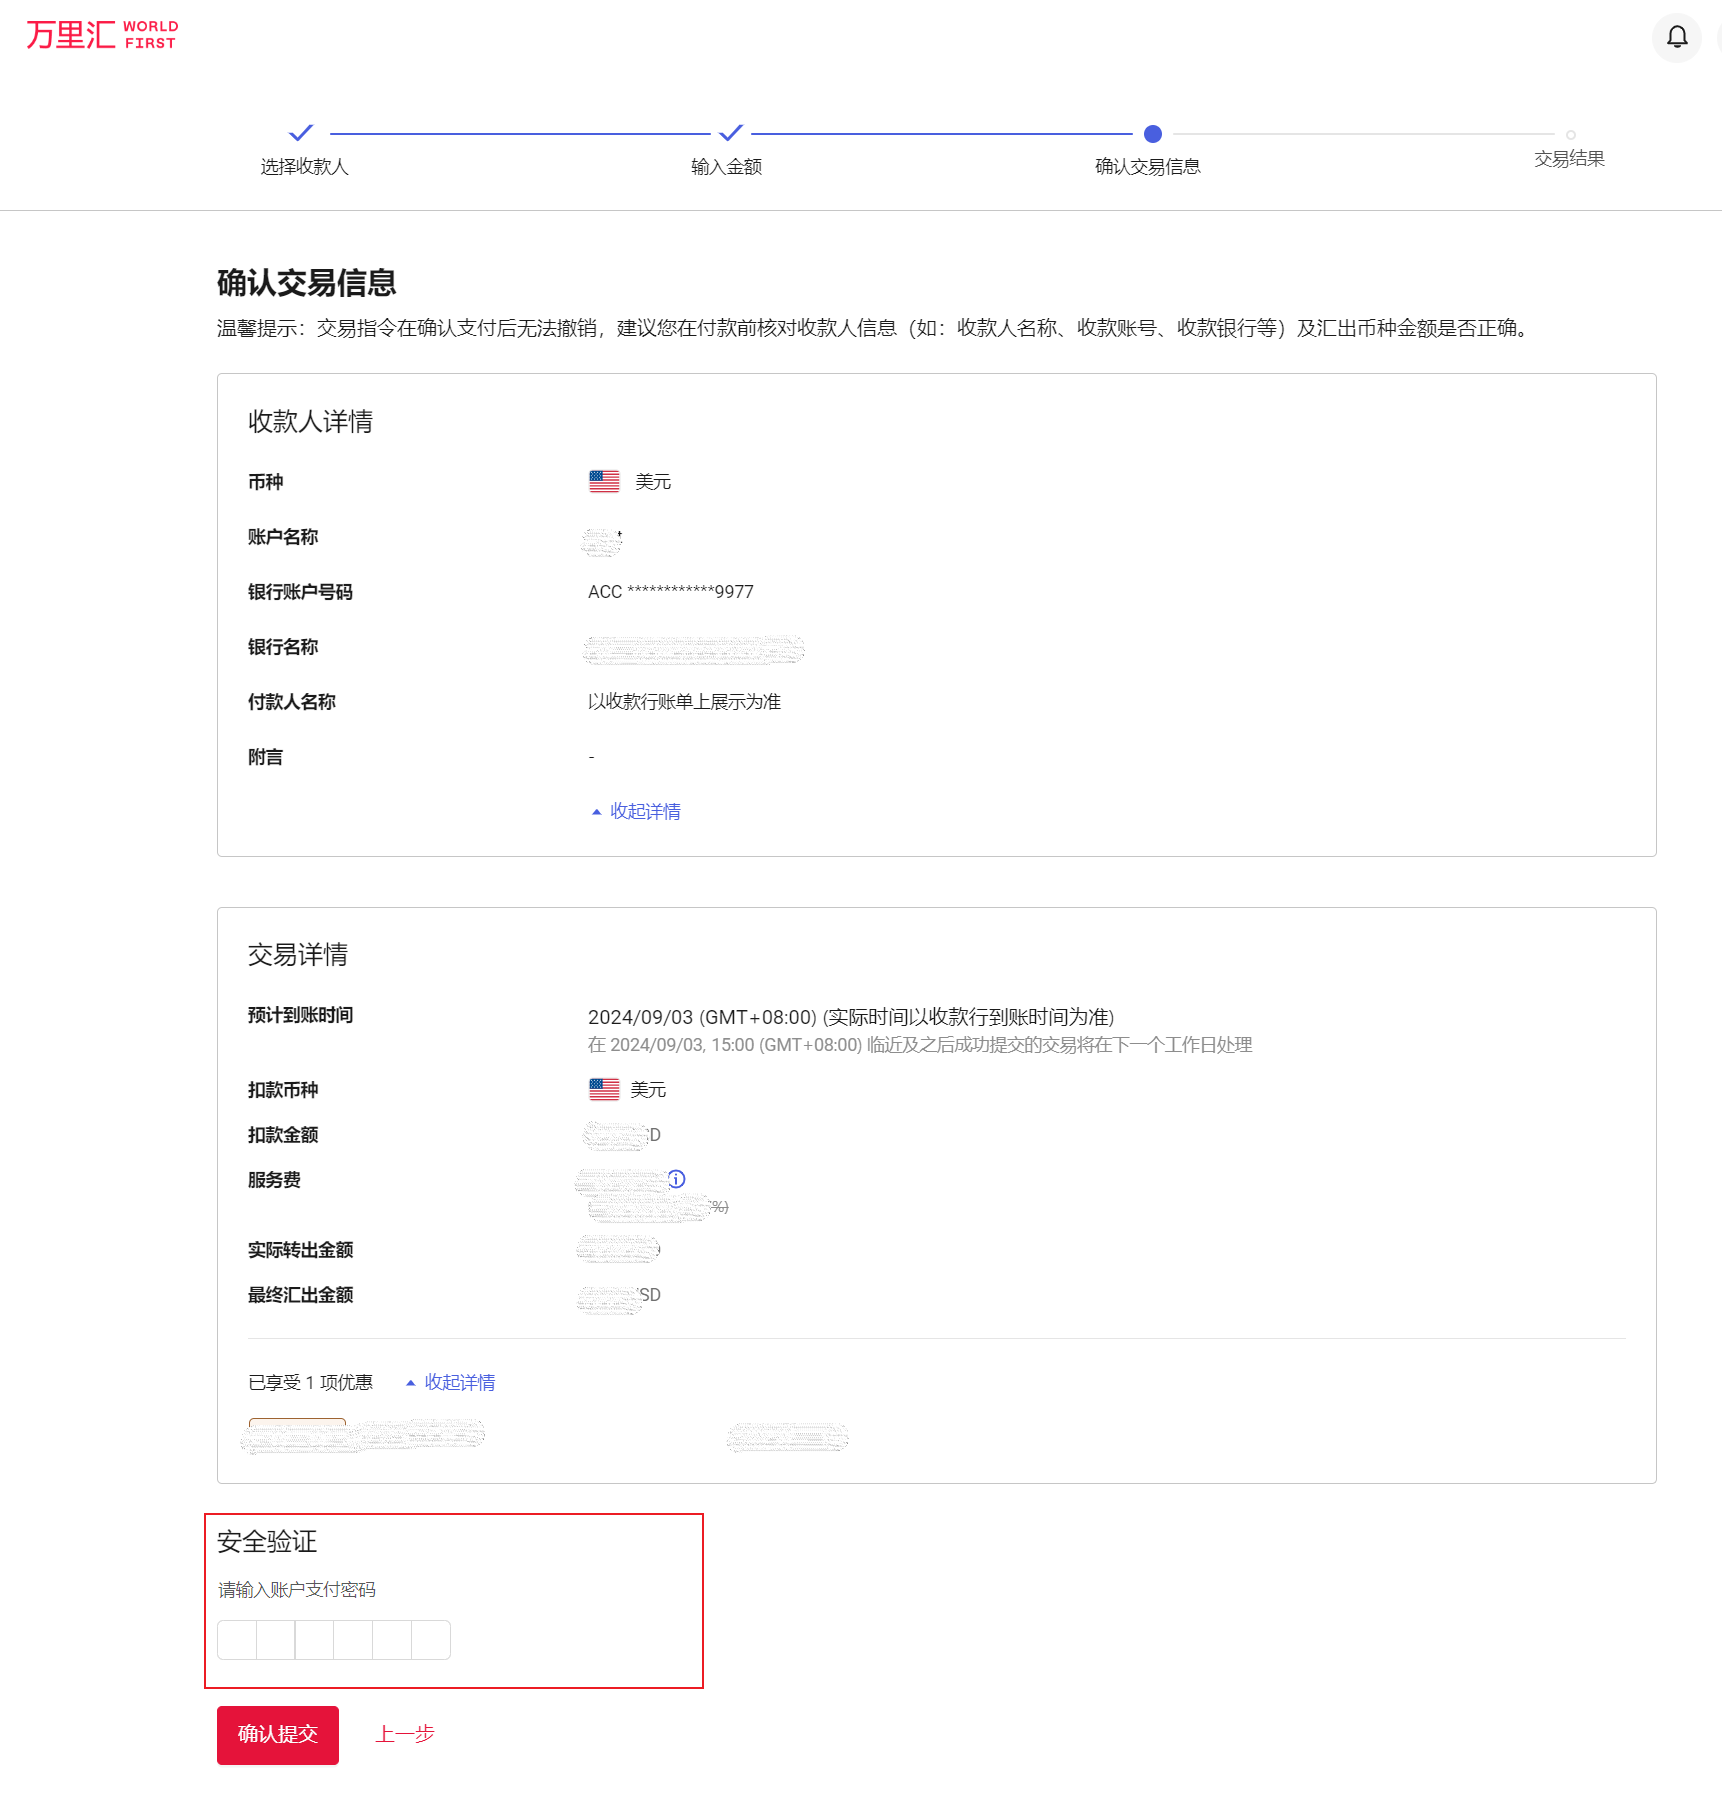Viewport: 1722px width, 1804px height.
Task: Focus the third payment password box
Action: click(315, 1640)
